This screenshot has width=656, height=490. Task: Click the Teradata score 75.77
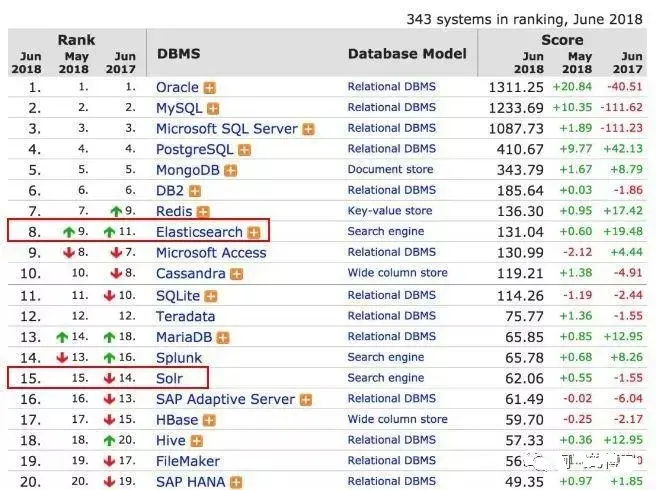tap(524, 317)
